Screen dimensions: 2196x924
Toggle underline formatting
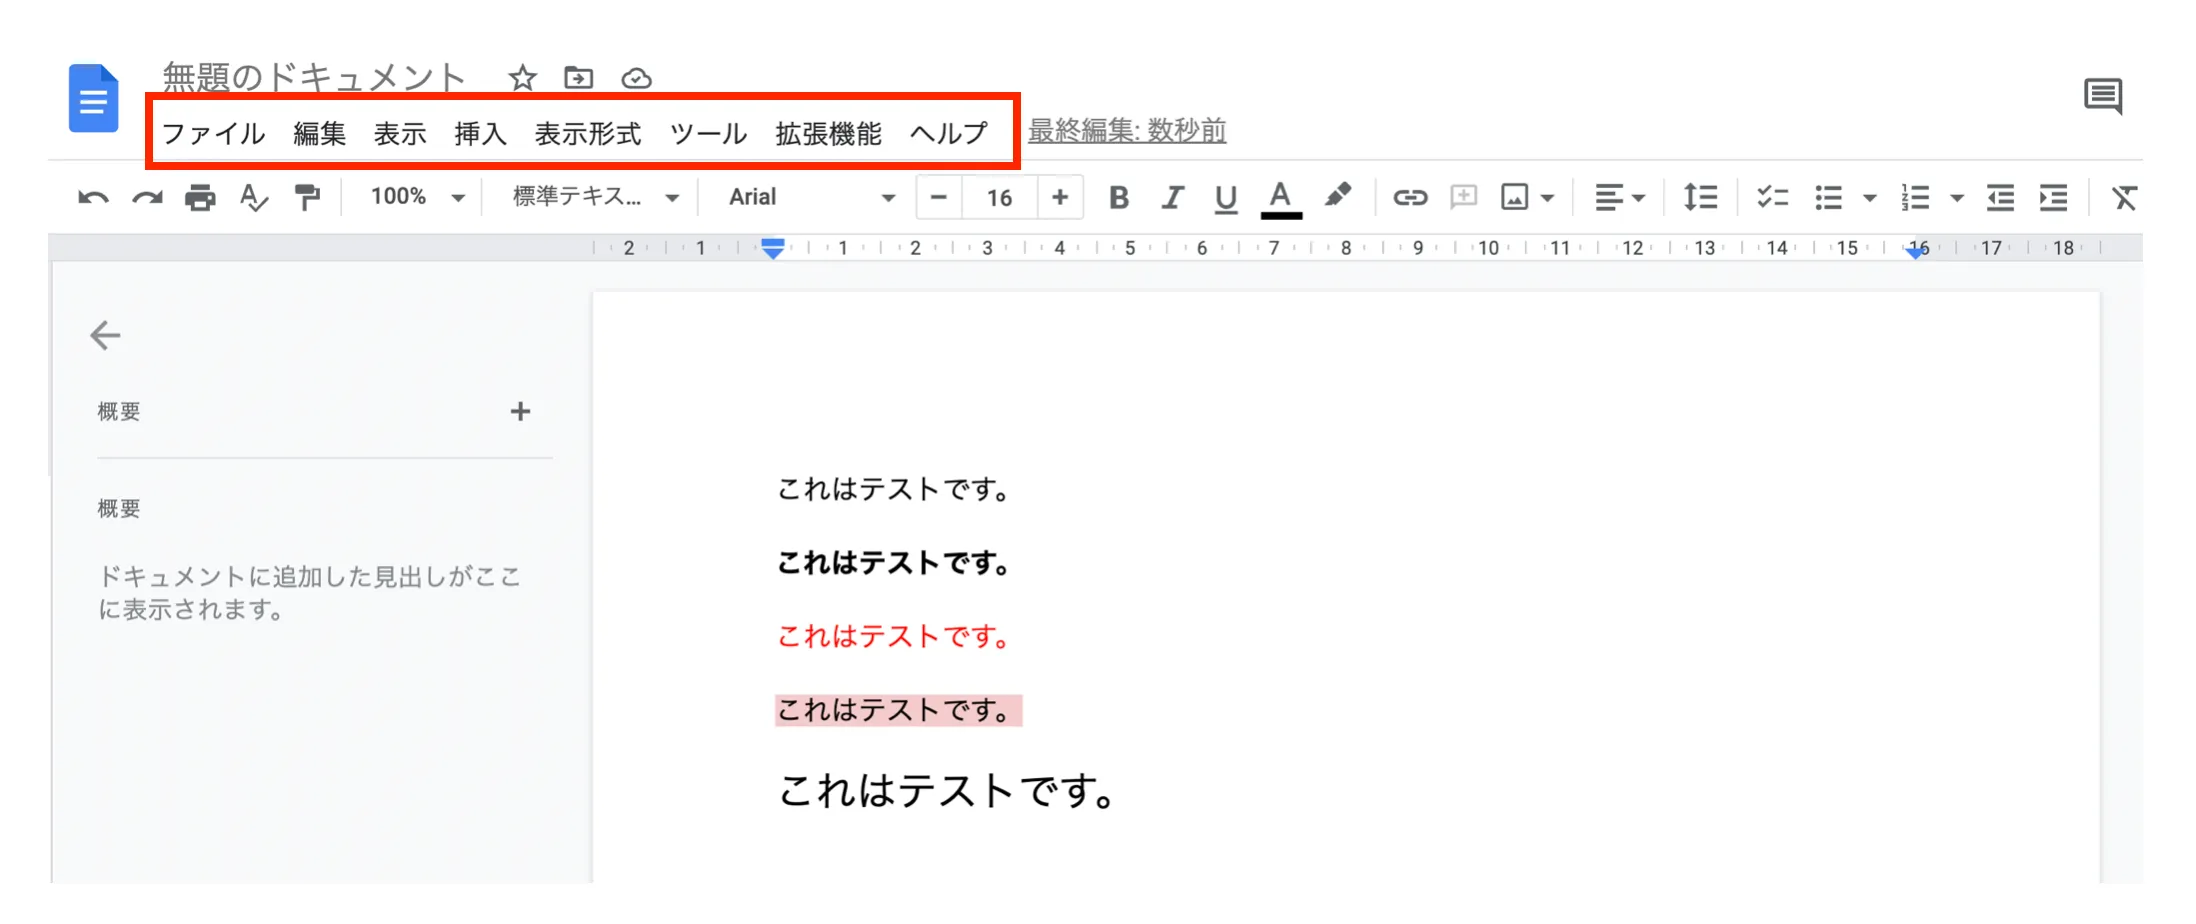coord(1226,199)
